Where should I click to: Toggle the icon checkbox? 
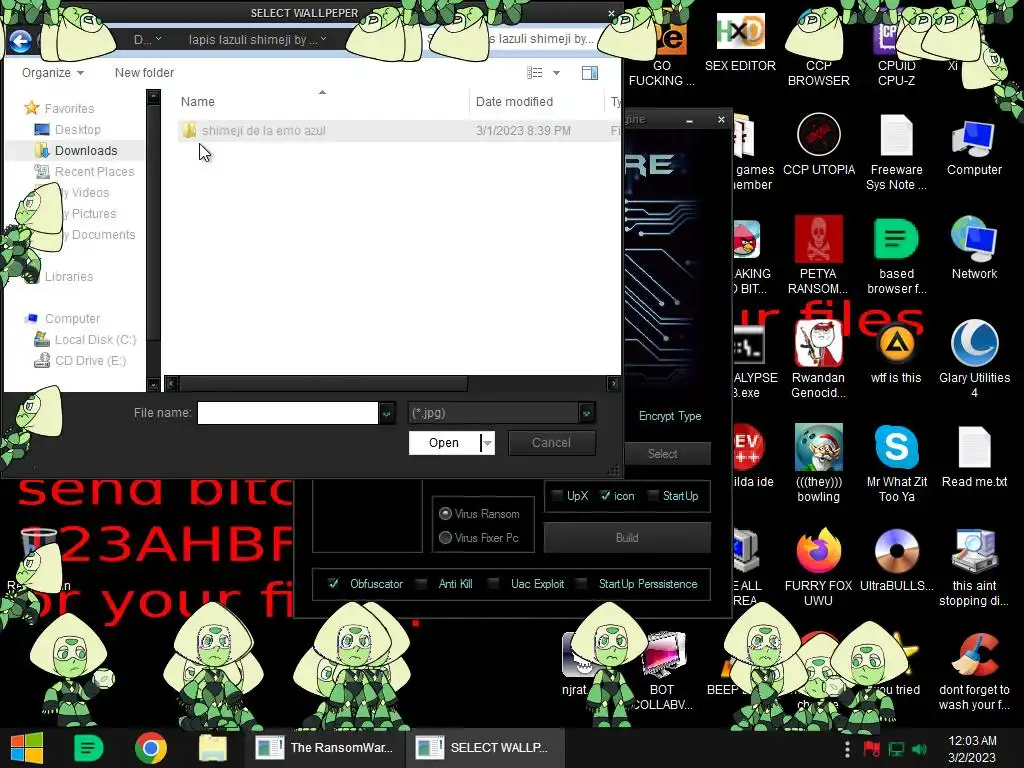605,496
